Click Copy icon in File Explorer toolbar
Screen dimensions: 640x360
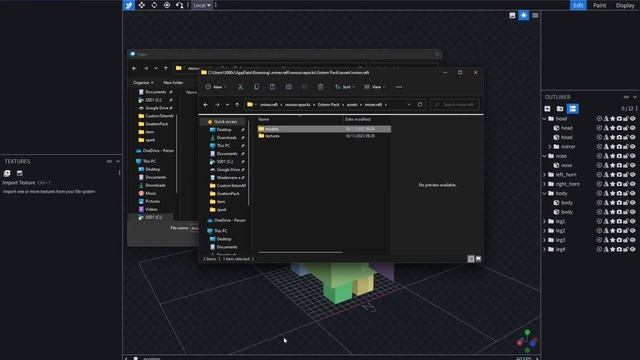pos(256,87)
